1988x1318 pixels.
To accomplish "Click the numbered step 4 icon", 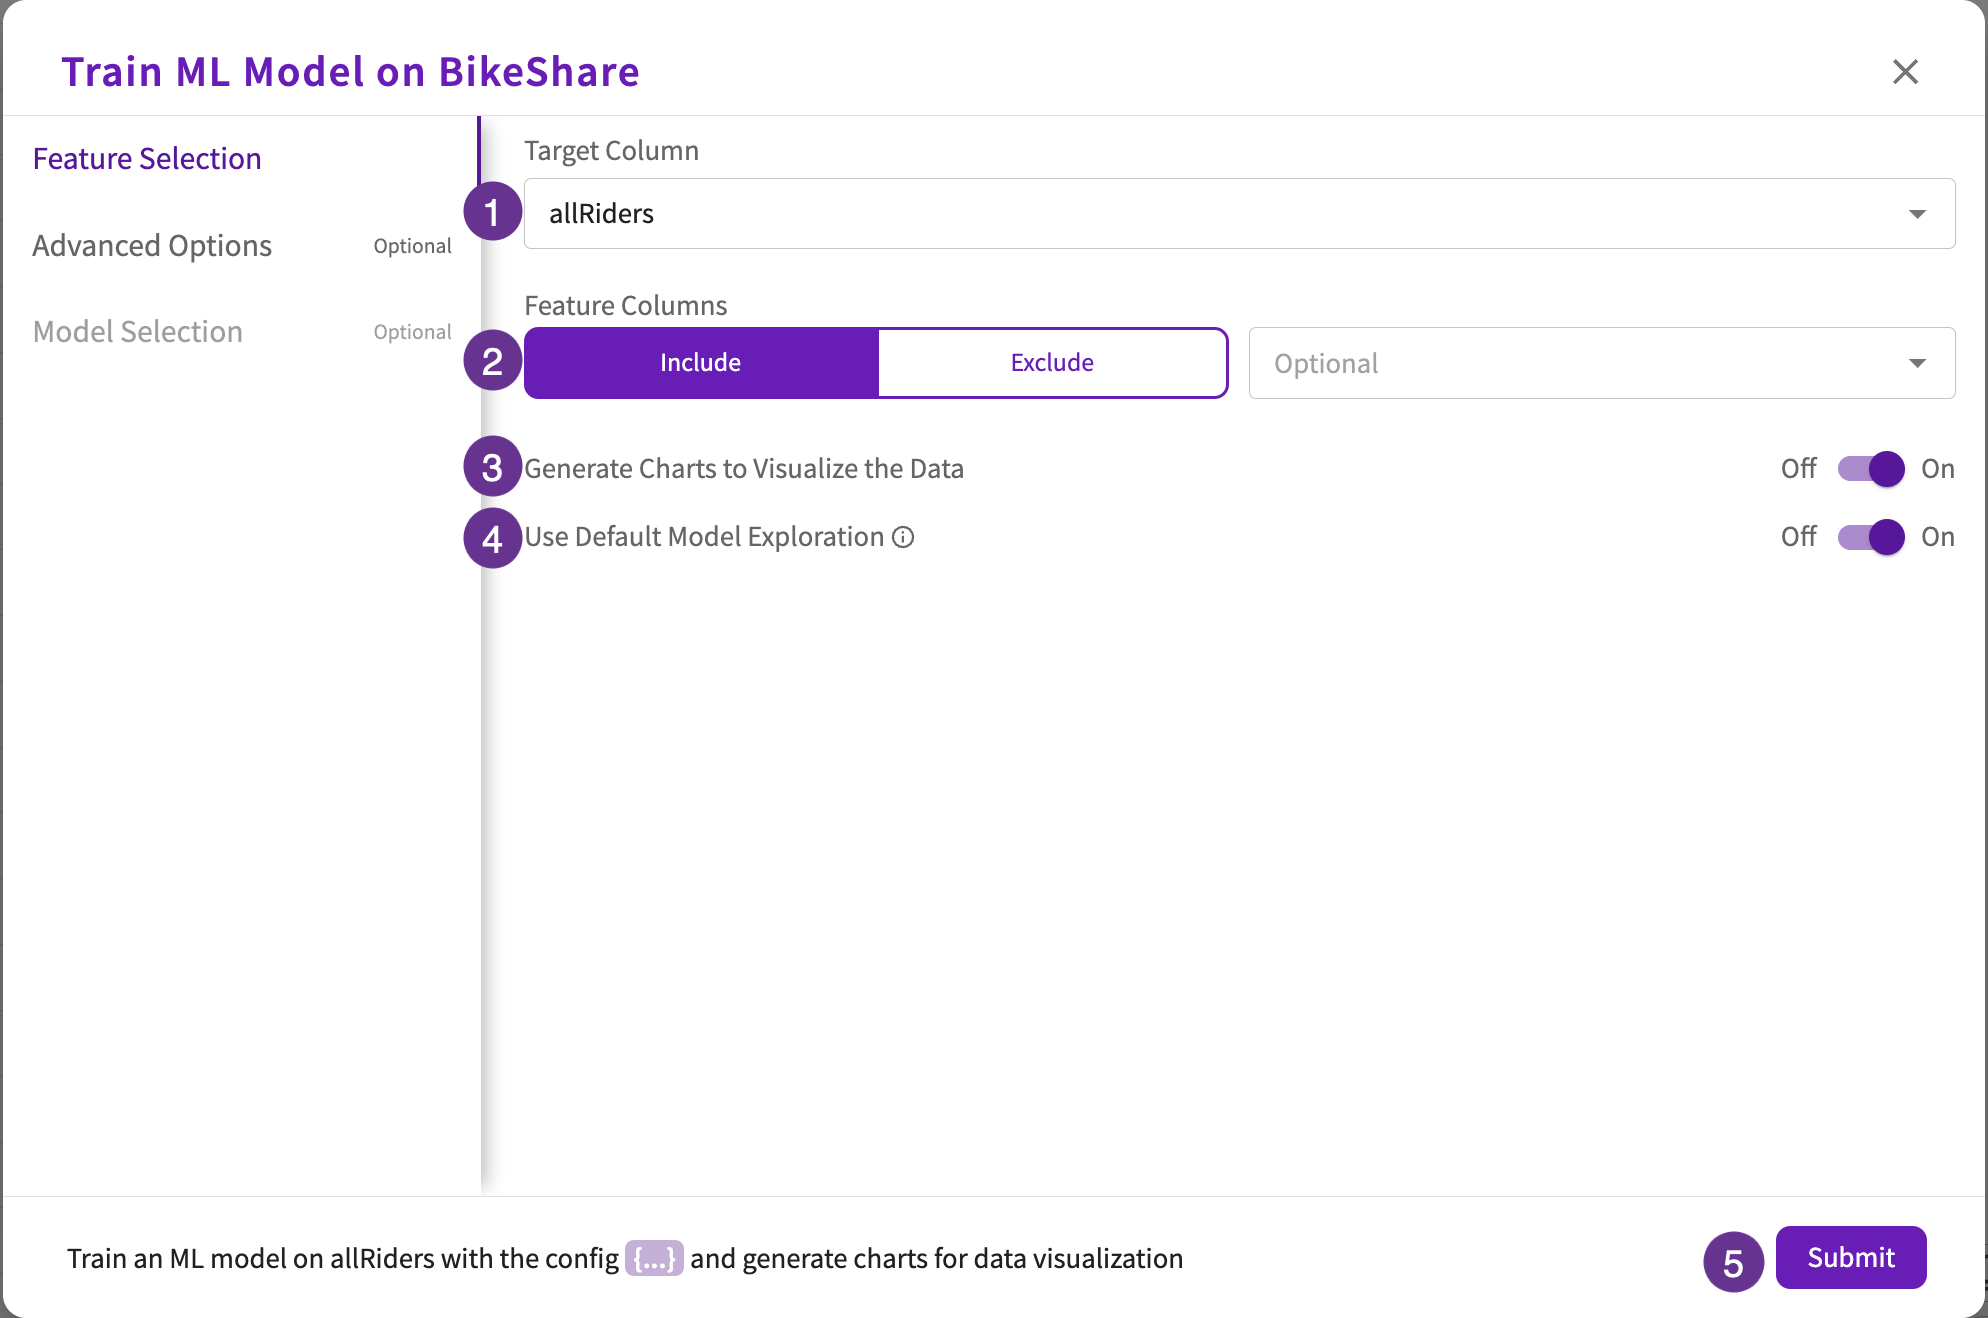I will (x=494, y=534).
